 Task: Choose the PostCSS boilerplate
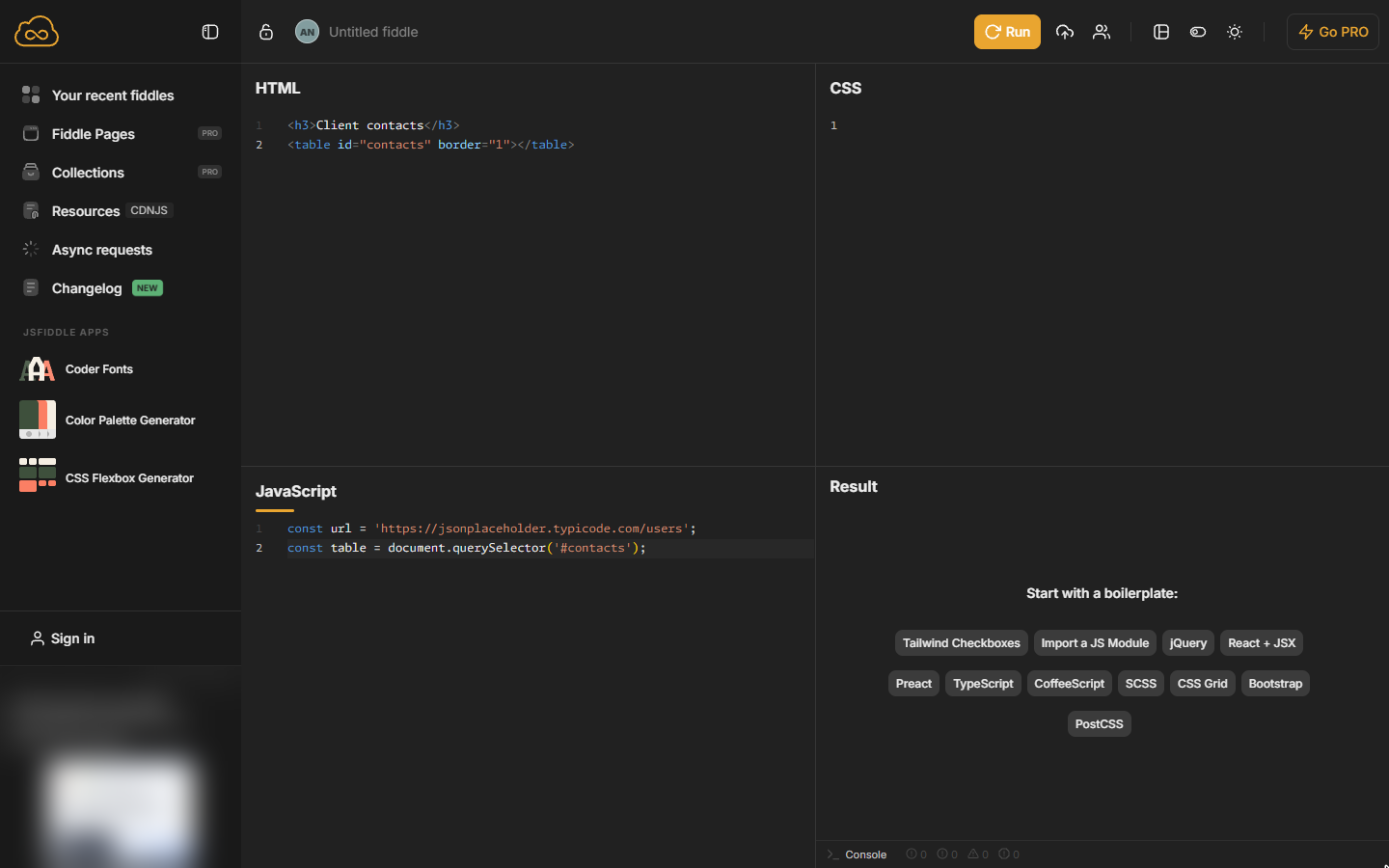point(1099,724)
